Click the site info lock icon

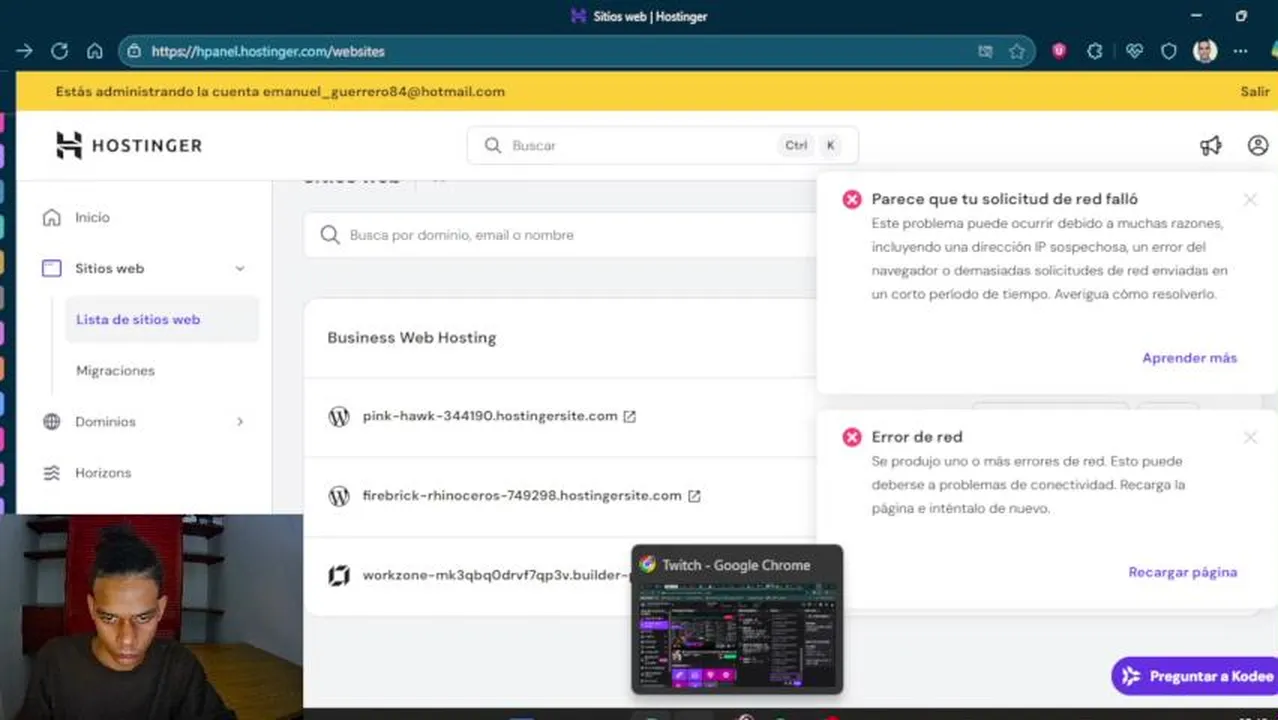pos(134,51)
